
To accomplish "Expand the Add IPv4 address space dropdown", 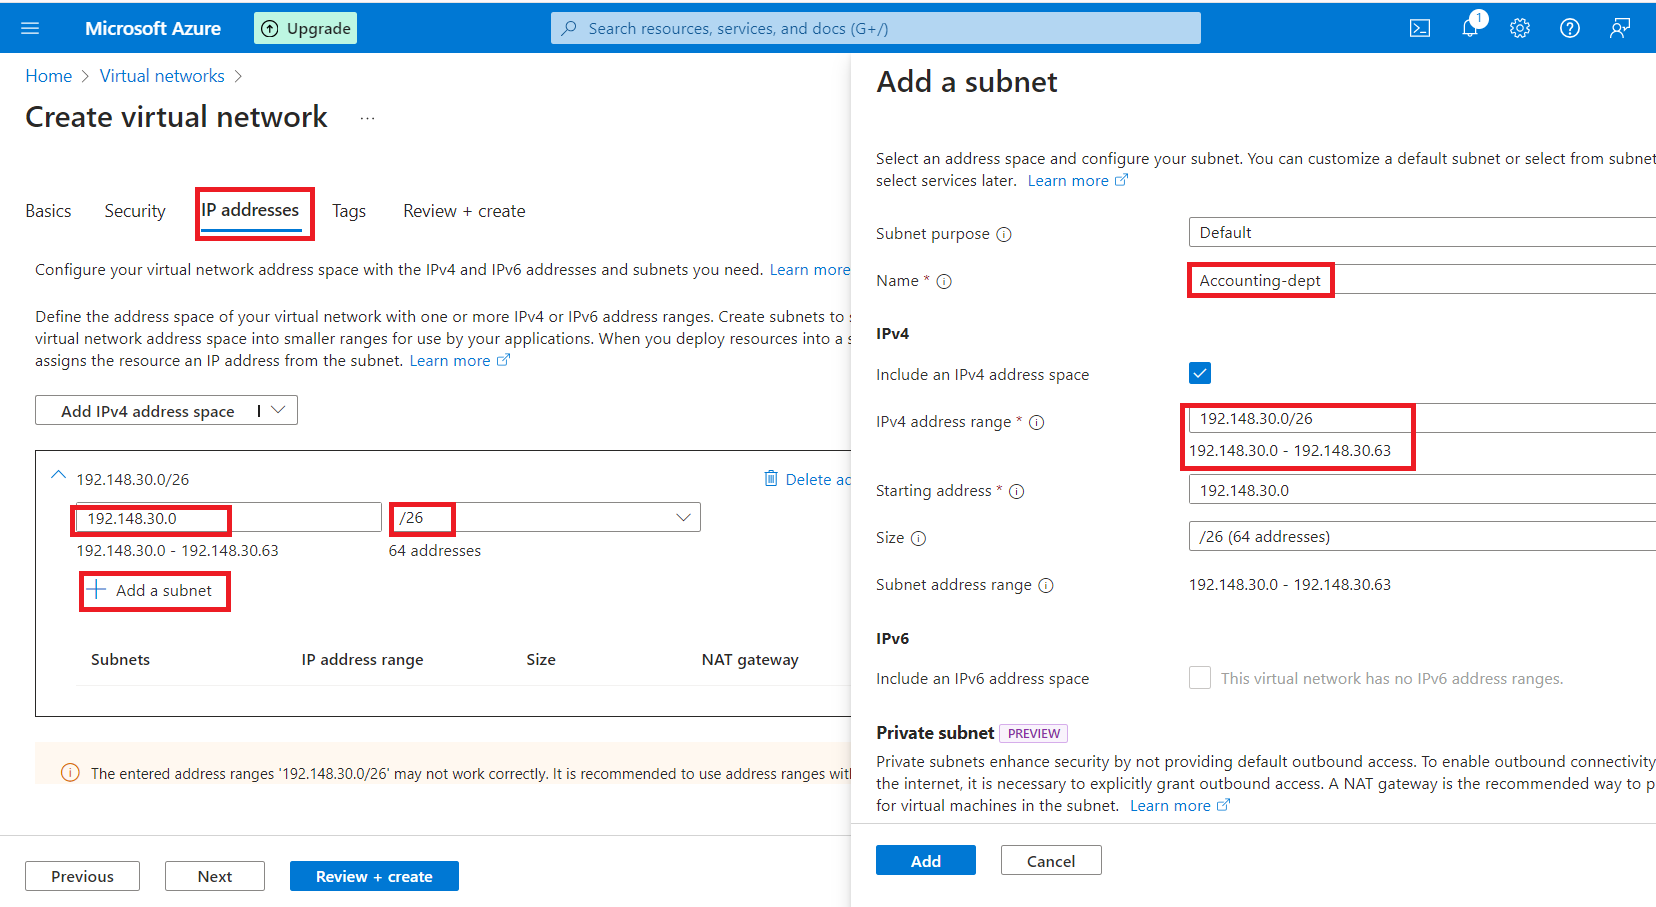I will 279,410.
